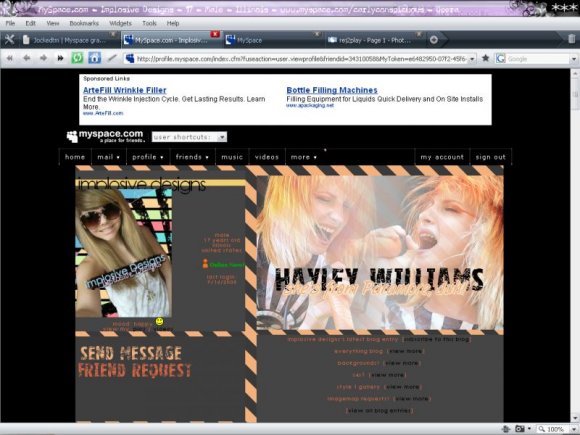Click the FRIEND REQUEST button

coord(135,370)
